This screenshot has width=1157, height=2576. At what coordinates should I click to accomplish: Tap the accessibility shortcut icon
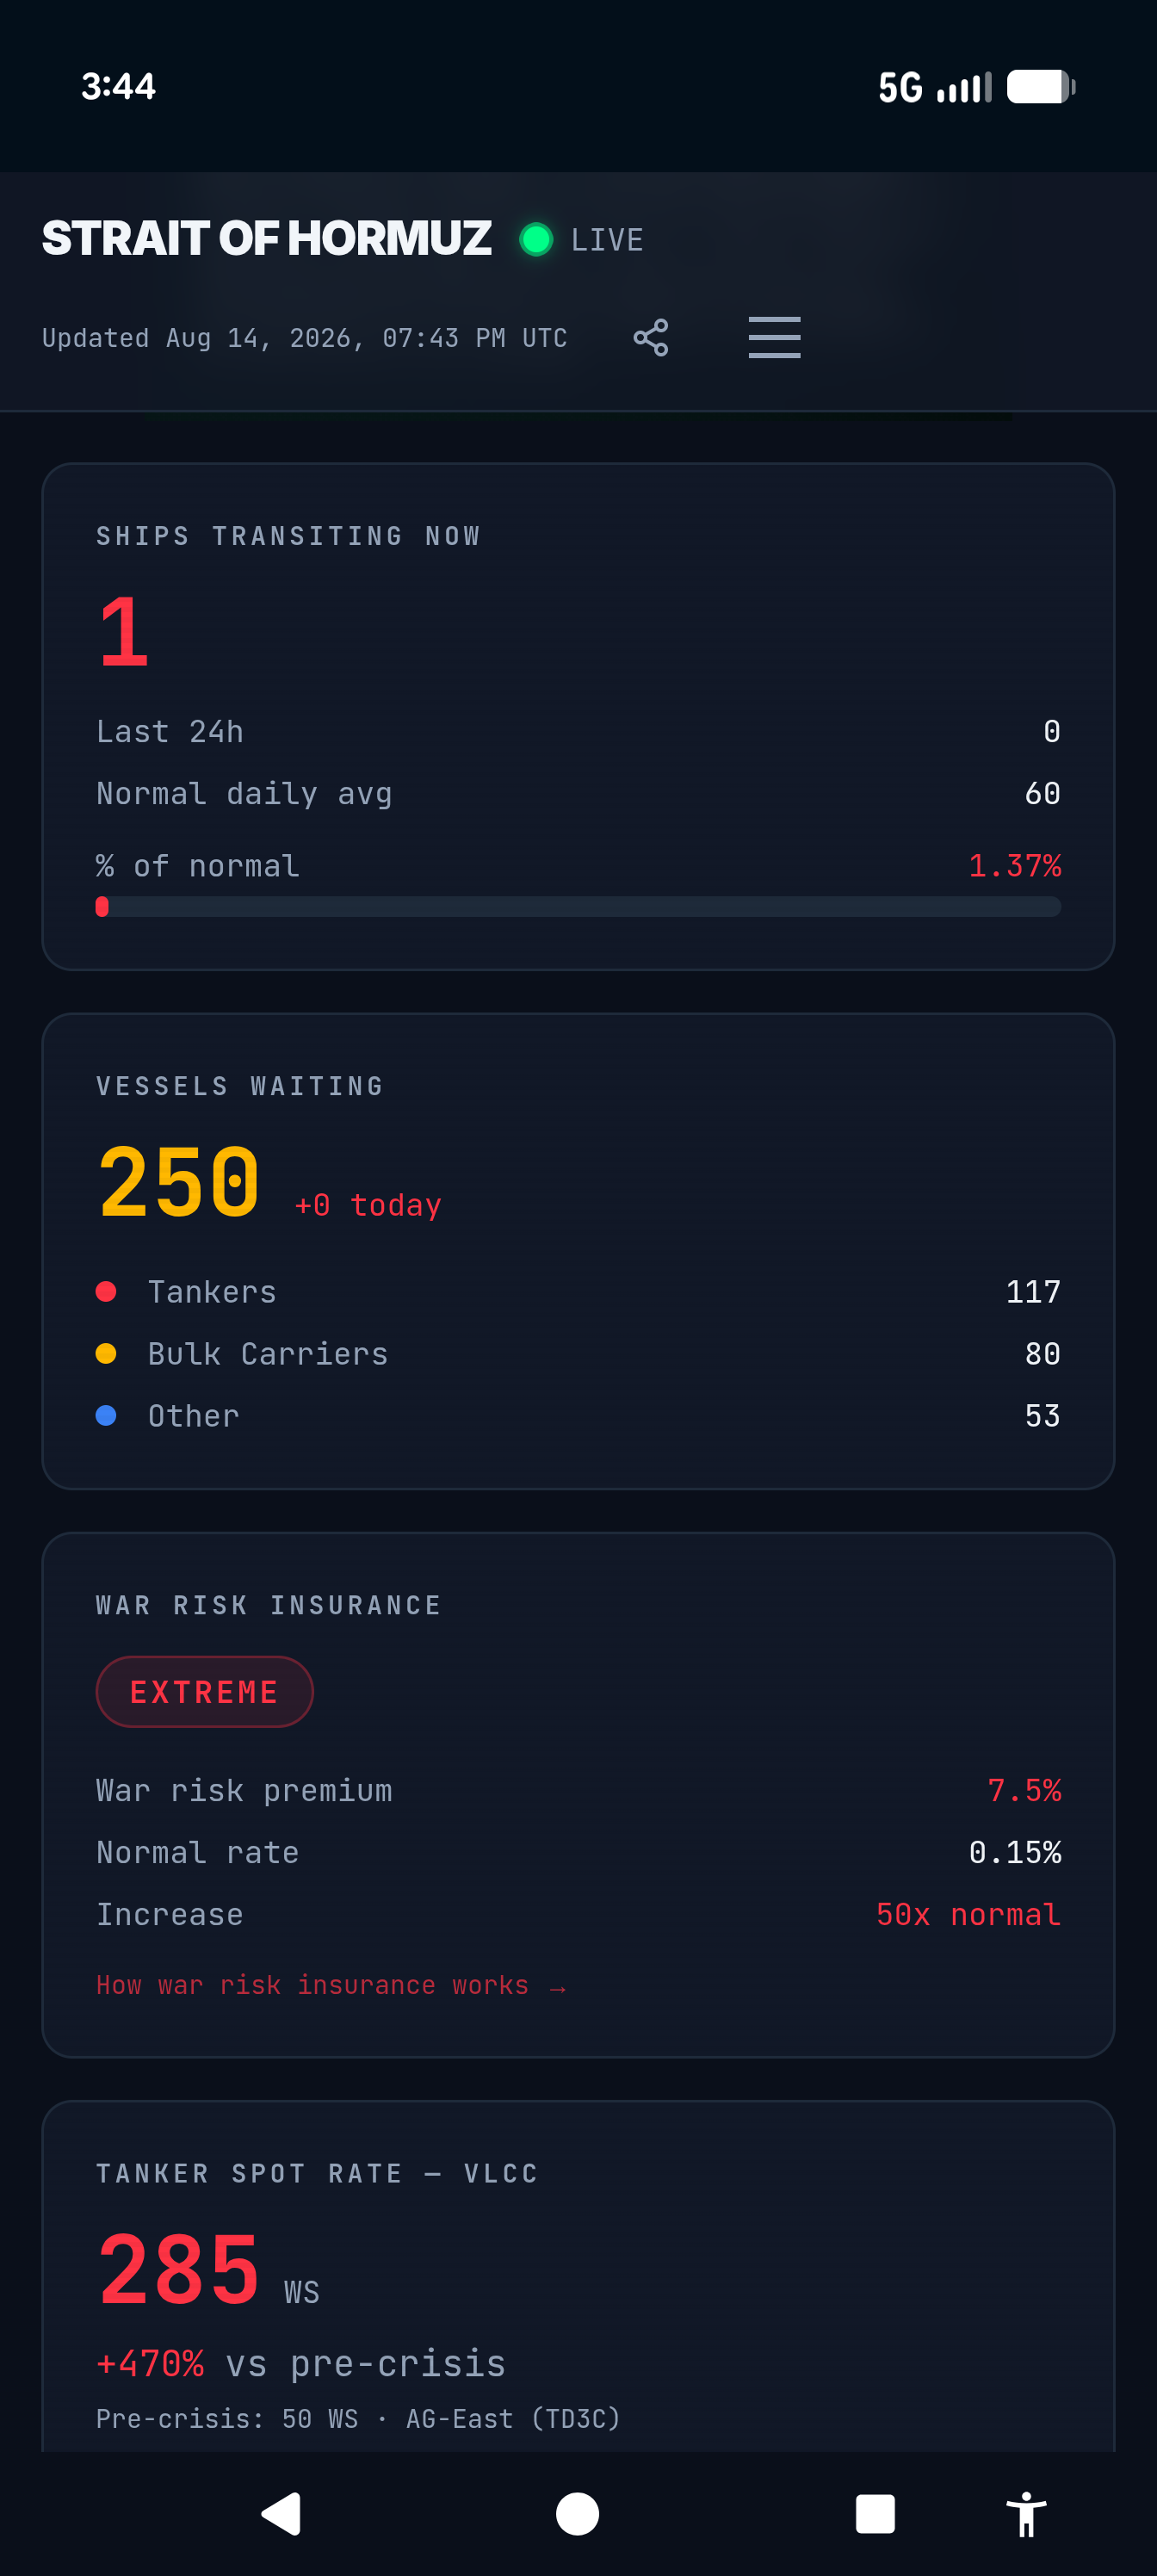coord(1026,2513)
